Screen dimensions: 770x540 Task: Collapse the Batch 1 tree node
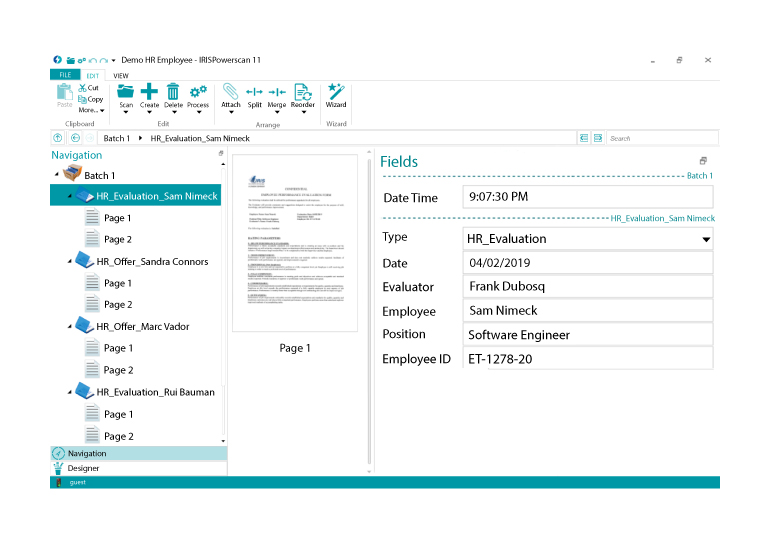click(57, 176)
